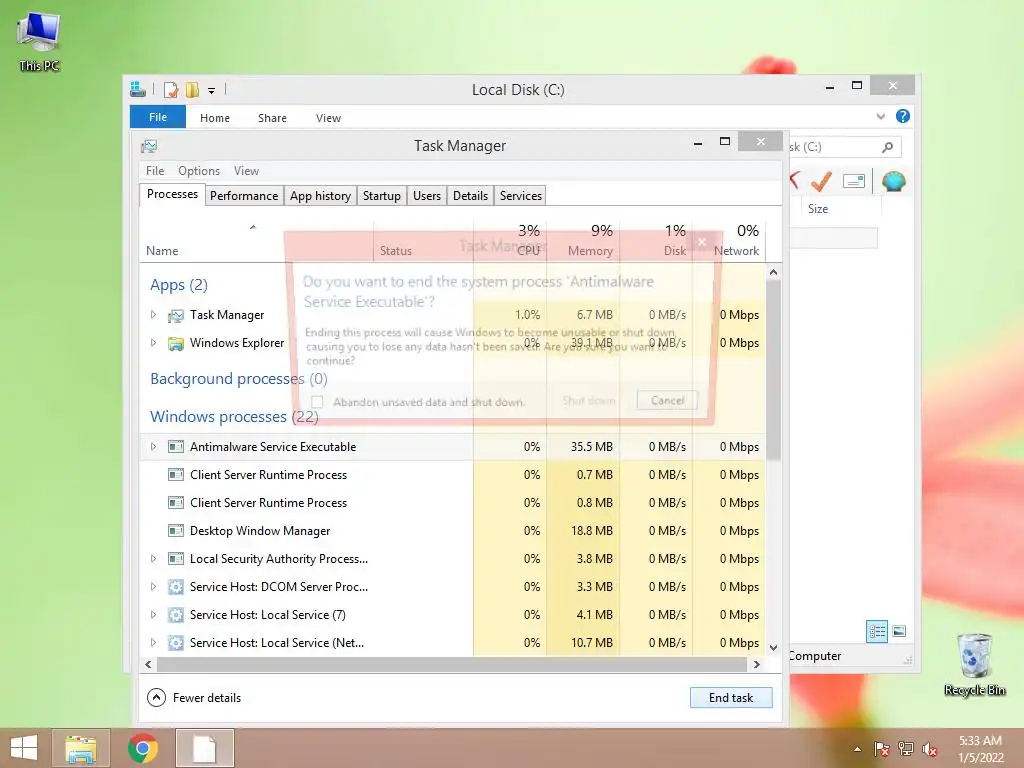Open the Windows Start button
The height and width of the screenshot is (768, 1024).
coord(24,748)
